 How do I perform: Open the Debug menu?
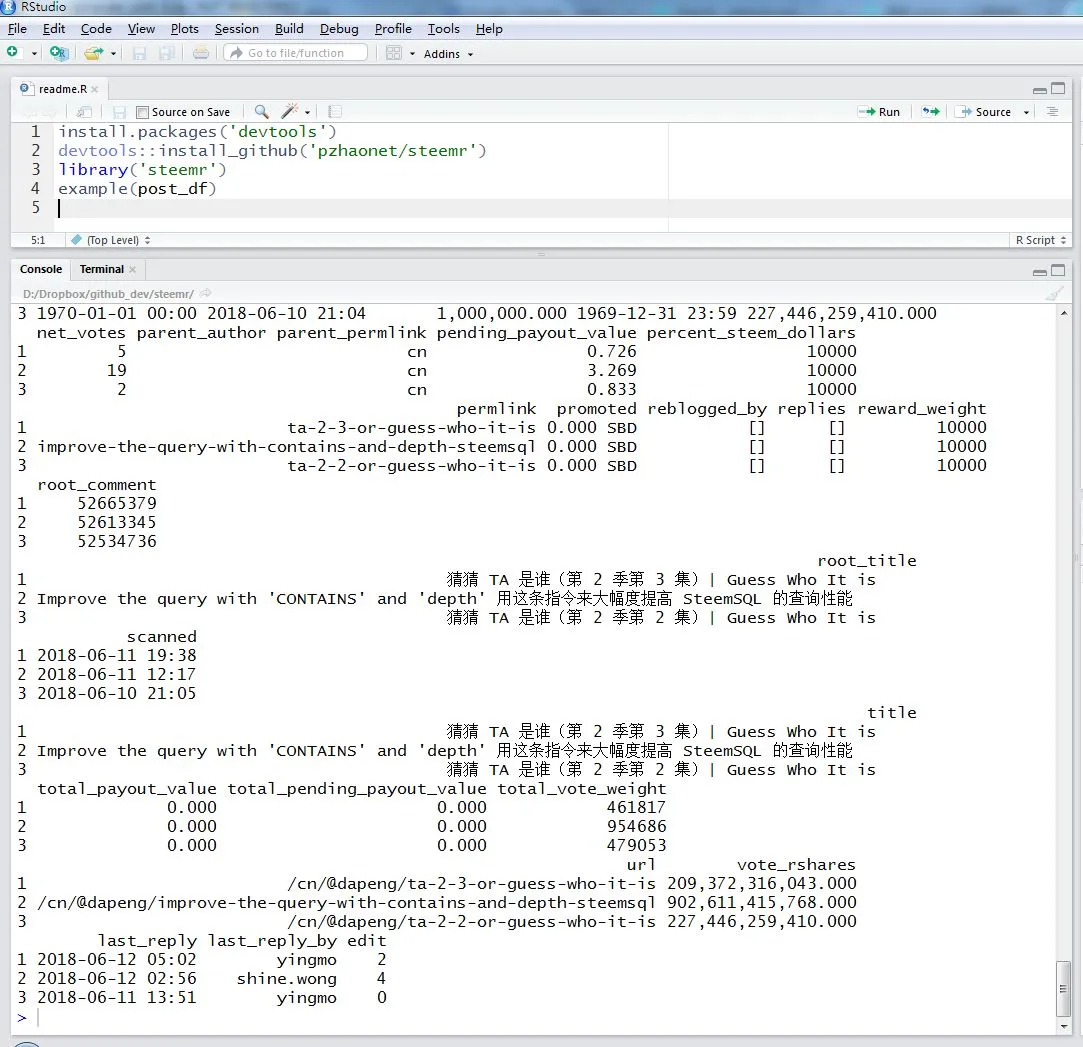point(339,29)
